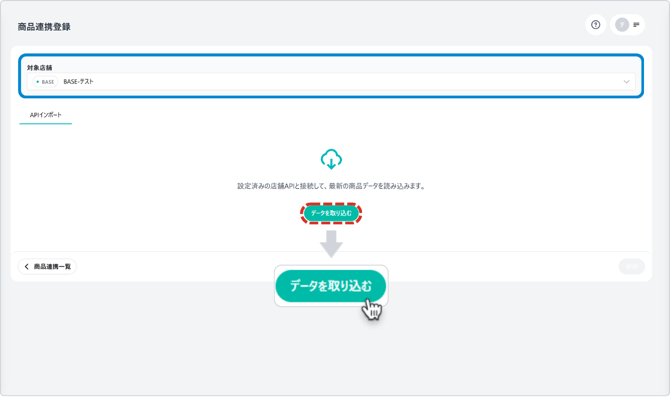Viewport: 670px width, 398px height.
Task: Click the 対象店舗 field label
Action: point(40,68)
